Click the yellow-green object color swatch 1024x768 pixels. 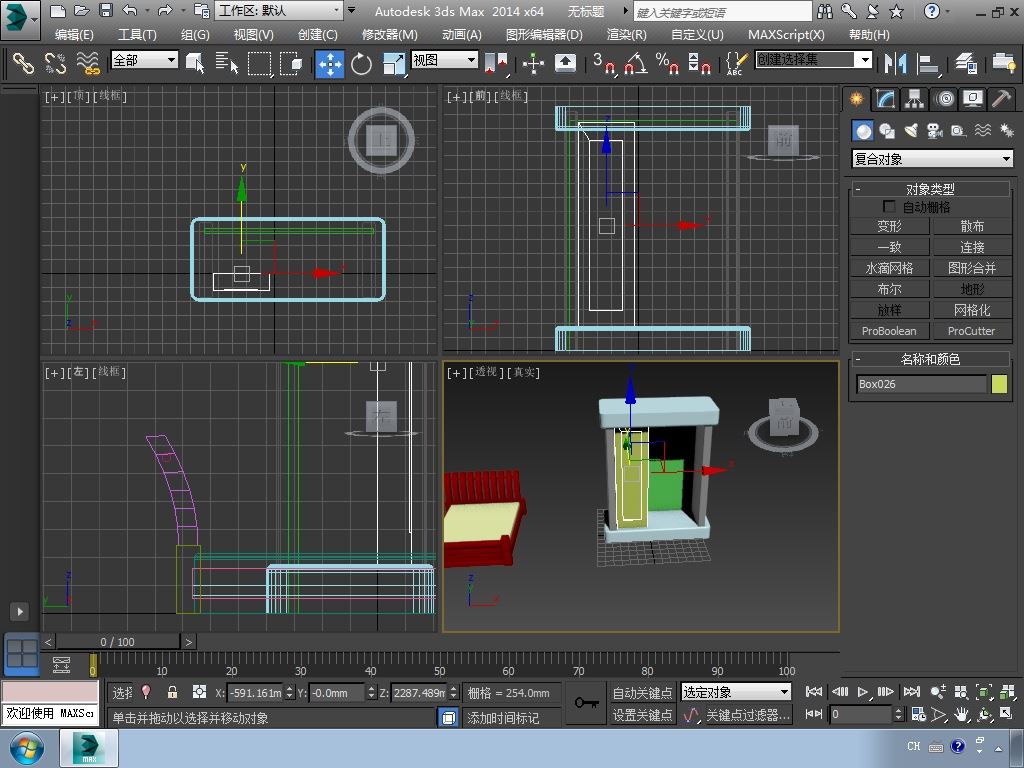point(999,384)
